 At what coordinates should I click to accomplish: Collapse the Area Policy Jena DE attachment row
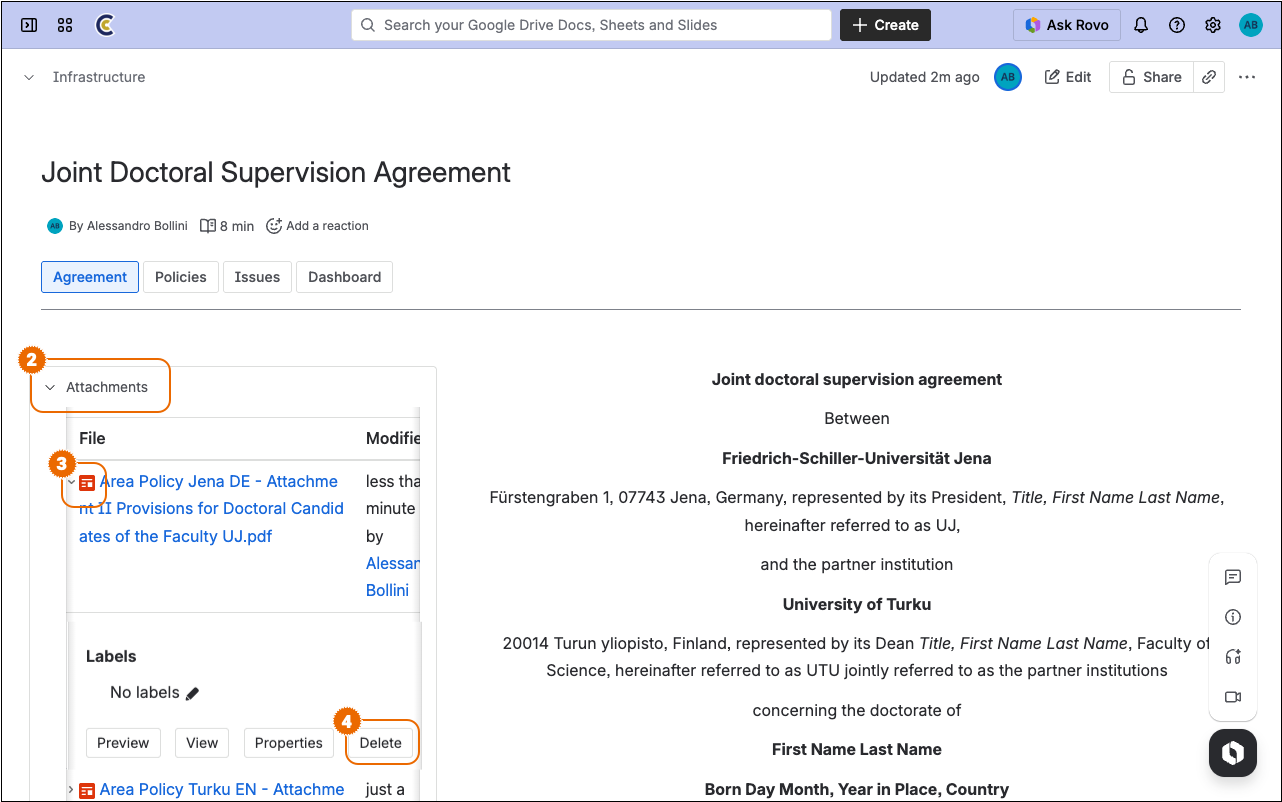[x=71, y=482]
